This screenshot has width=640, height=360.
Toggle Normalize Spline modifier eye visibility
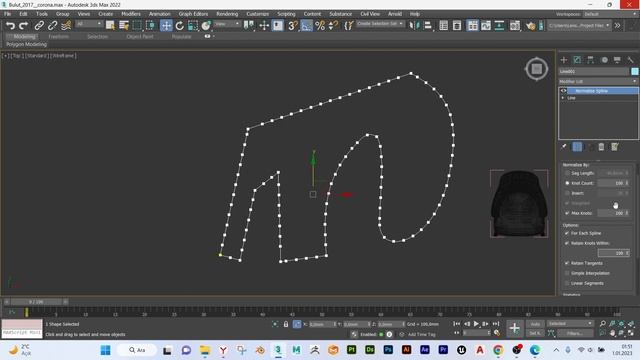[564, 91]
